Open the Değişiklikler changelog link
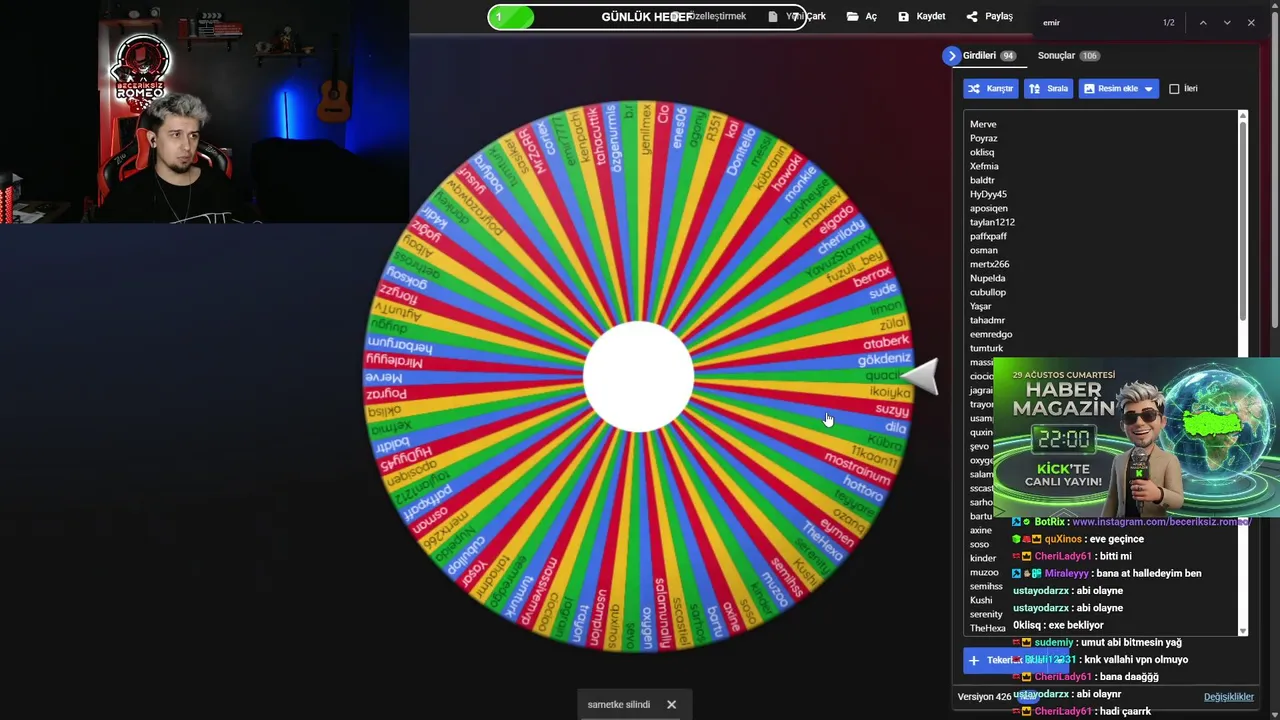The height and width of the screenshot is (720, 1280). 1228,697
